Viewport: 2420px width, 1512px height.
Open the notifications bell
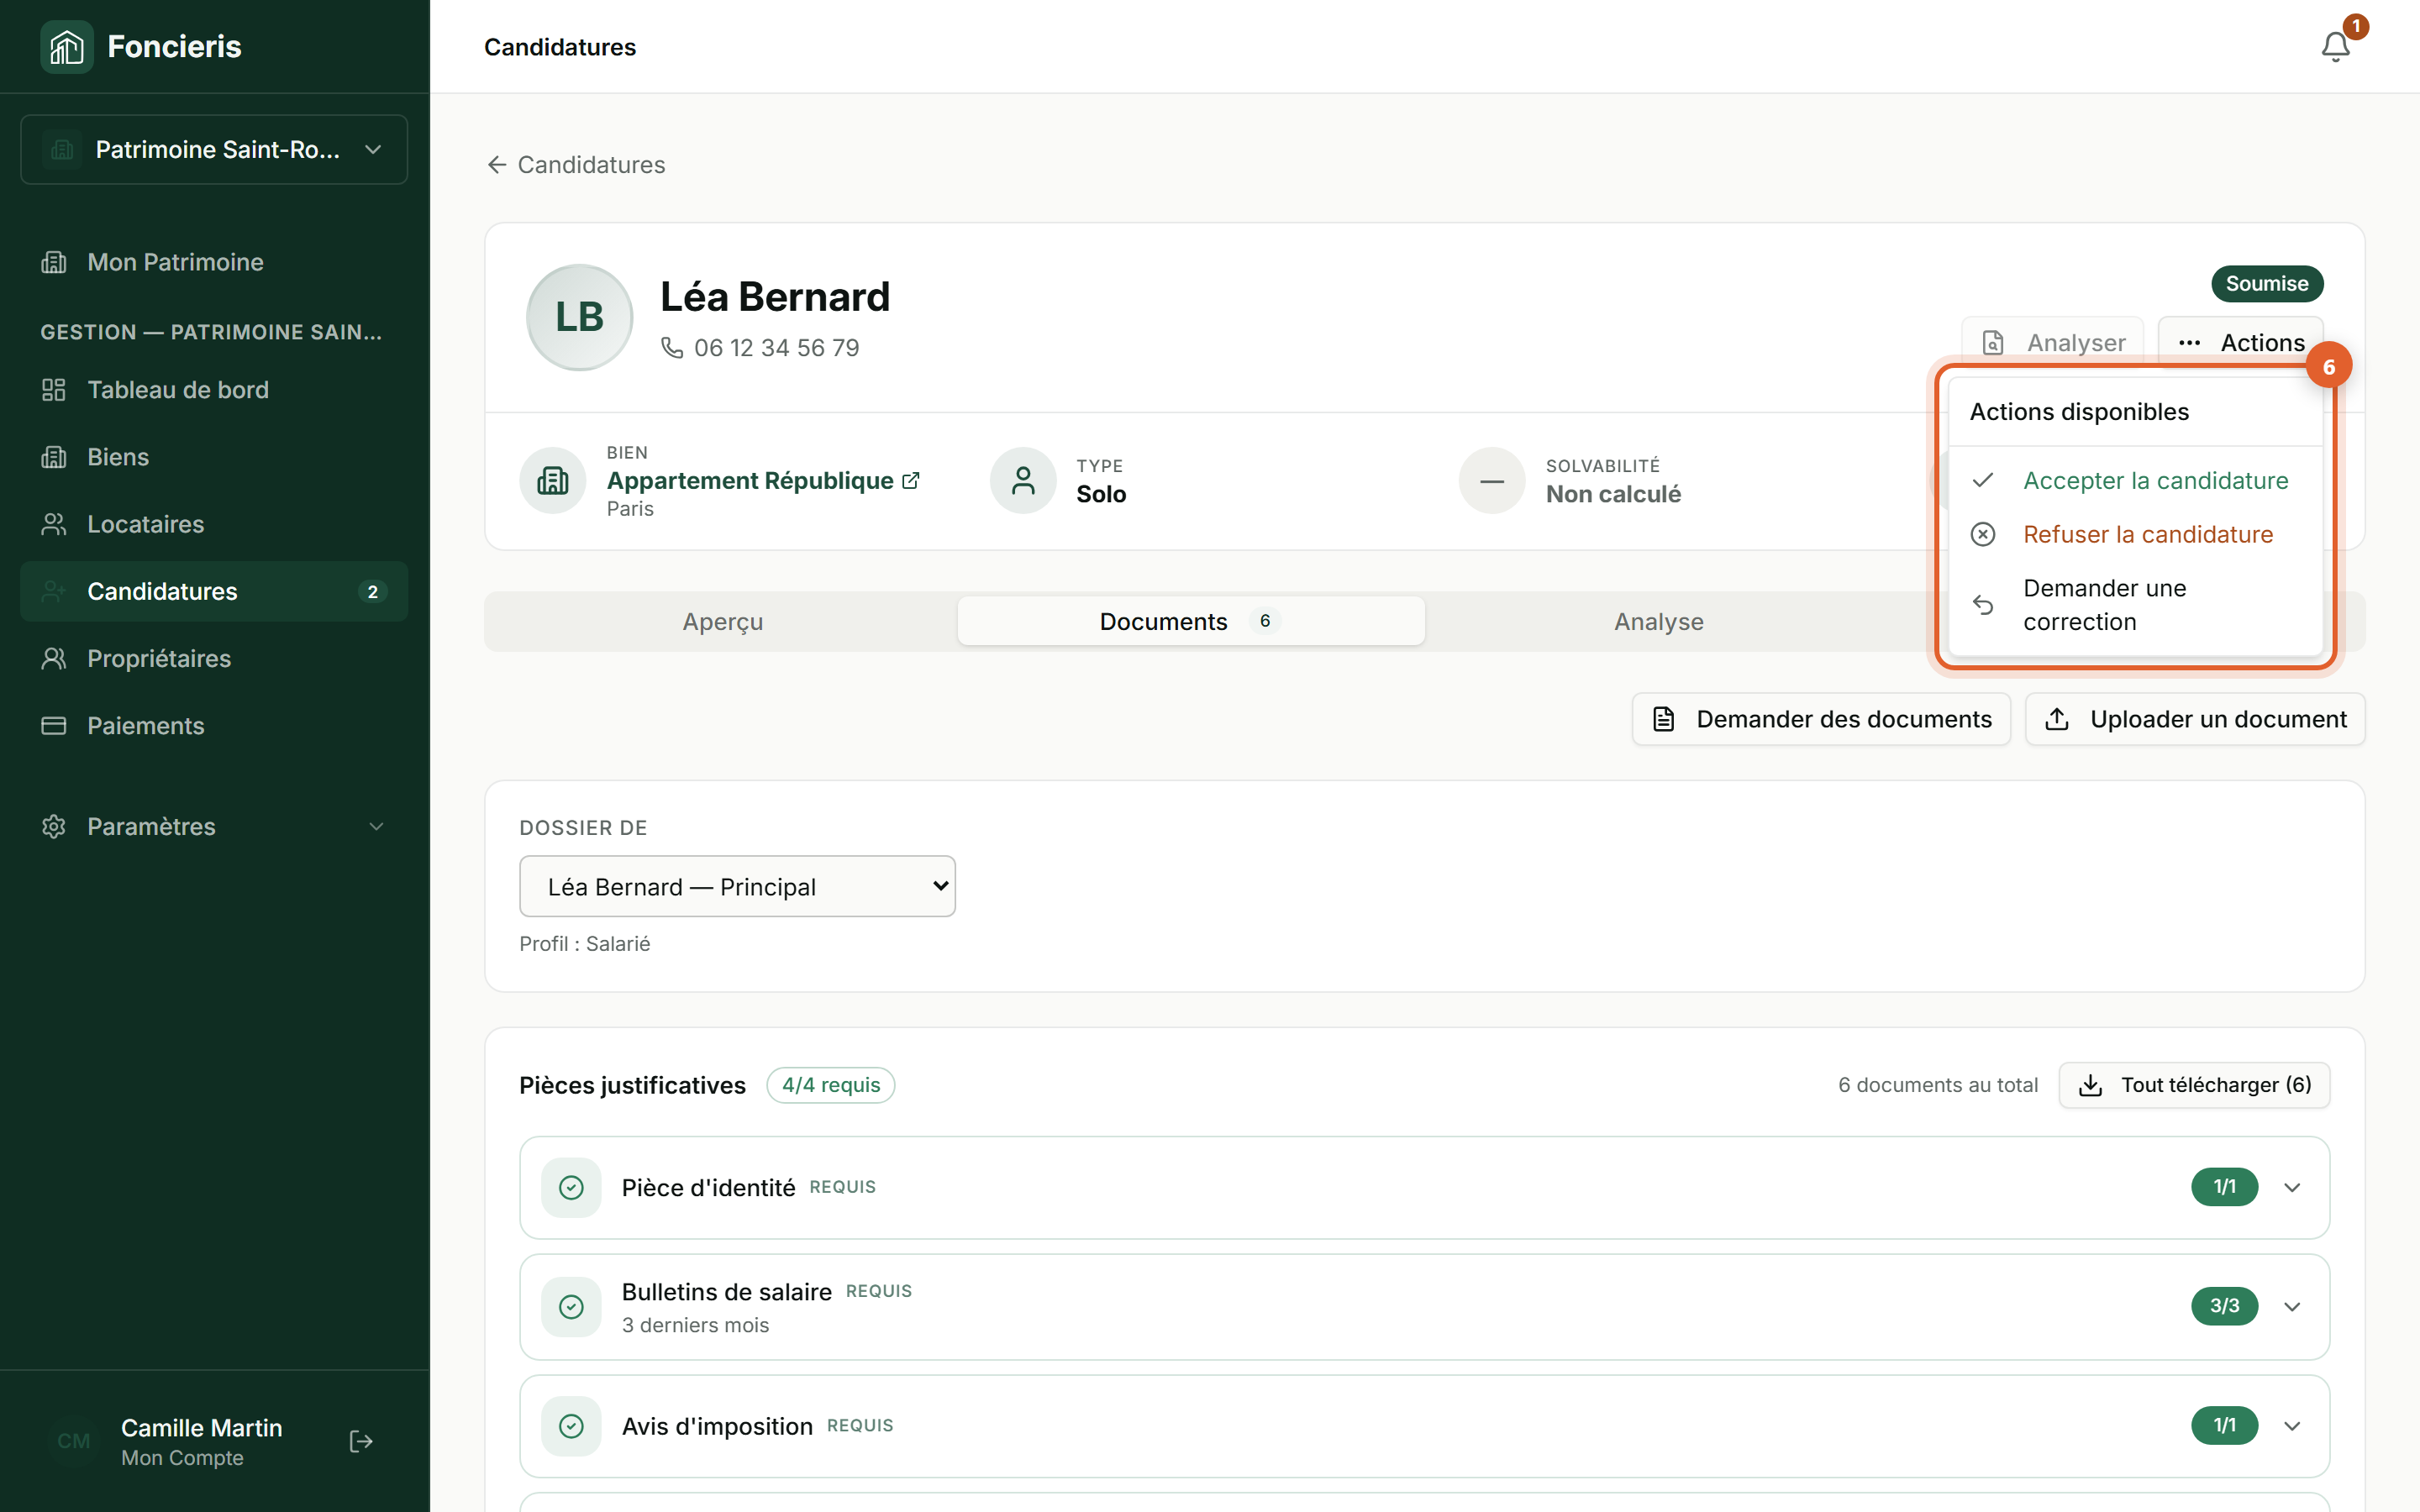pos(2335,47)
